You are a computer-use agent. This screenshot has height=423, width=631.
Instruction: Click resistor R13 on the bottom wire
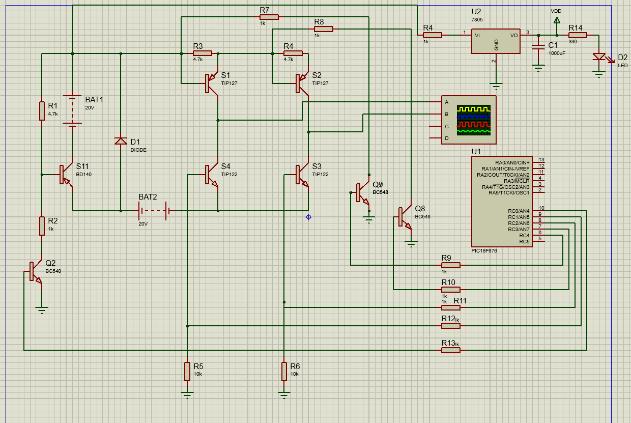coord(451,350)
